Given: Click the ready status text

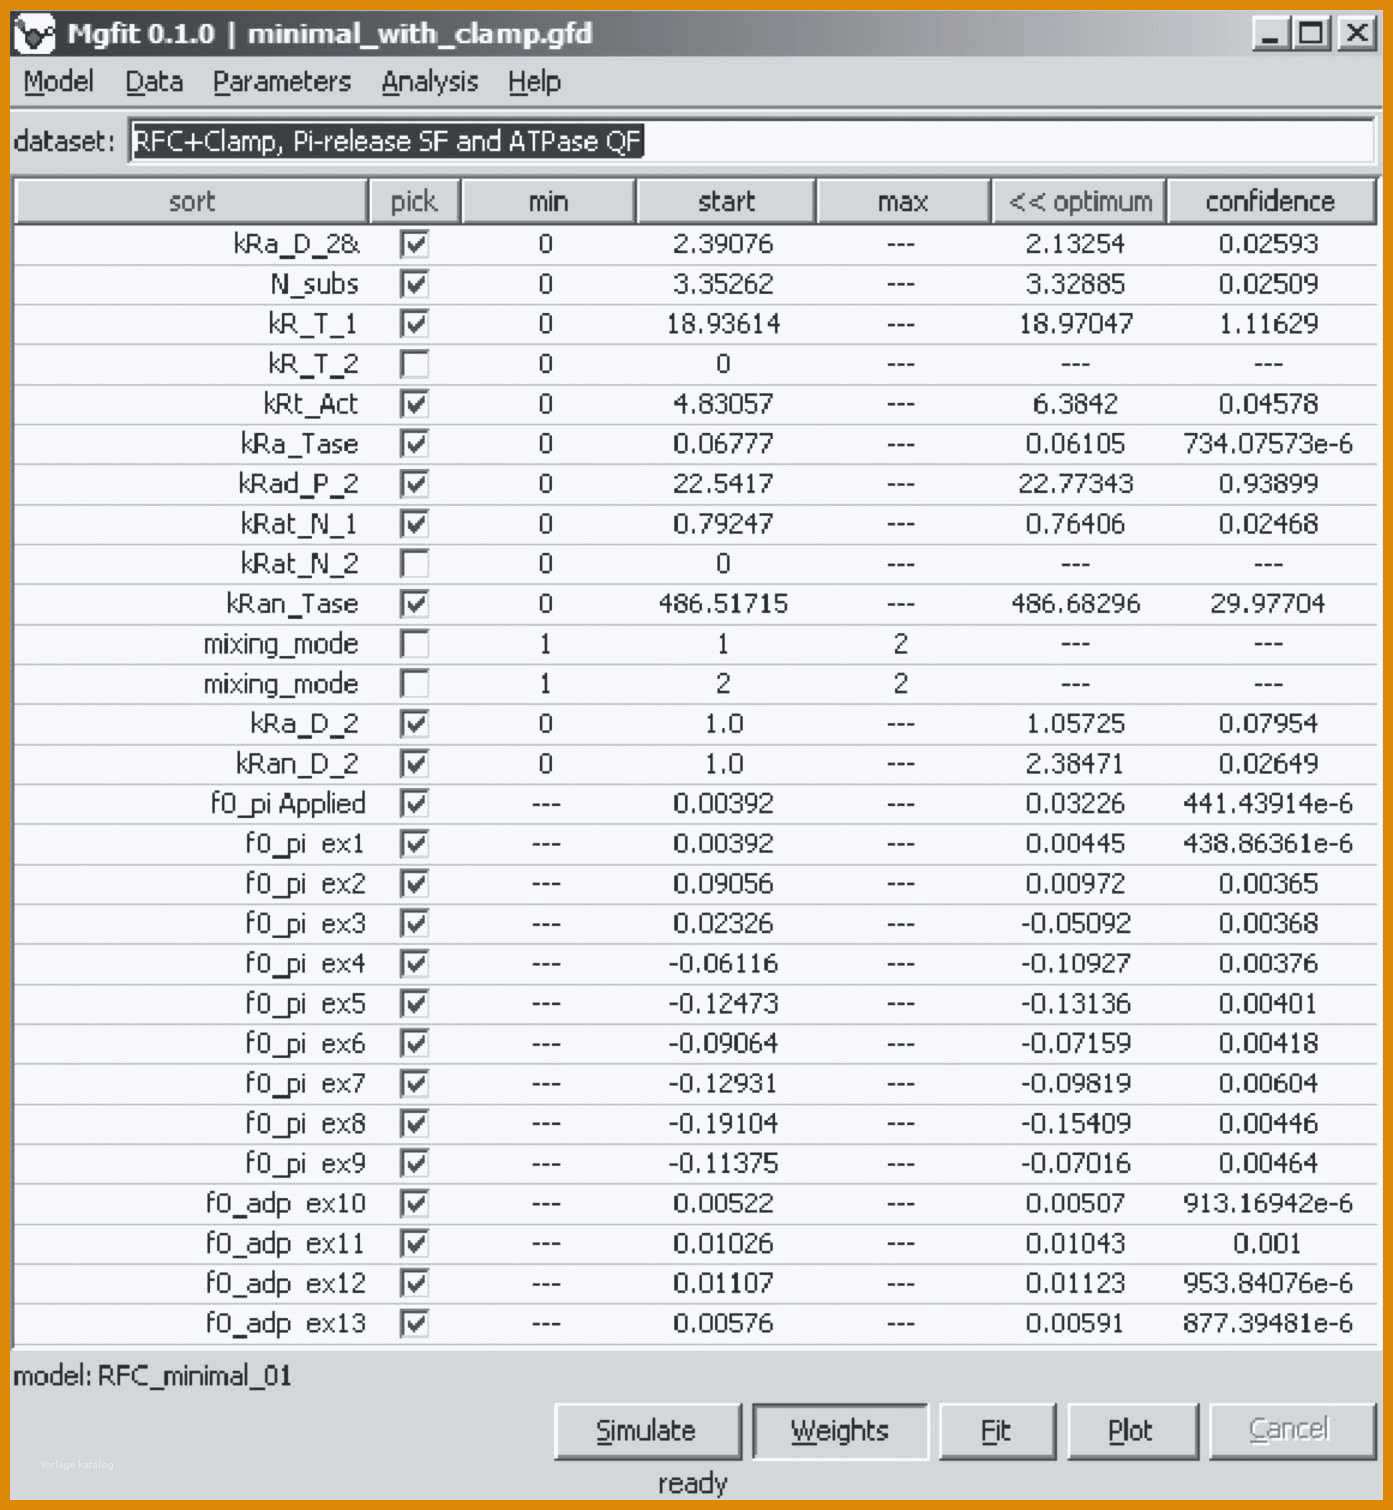Looking at the screenshot, I should click(x=692, y=1483).
